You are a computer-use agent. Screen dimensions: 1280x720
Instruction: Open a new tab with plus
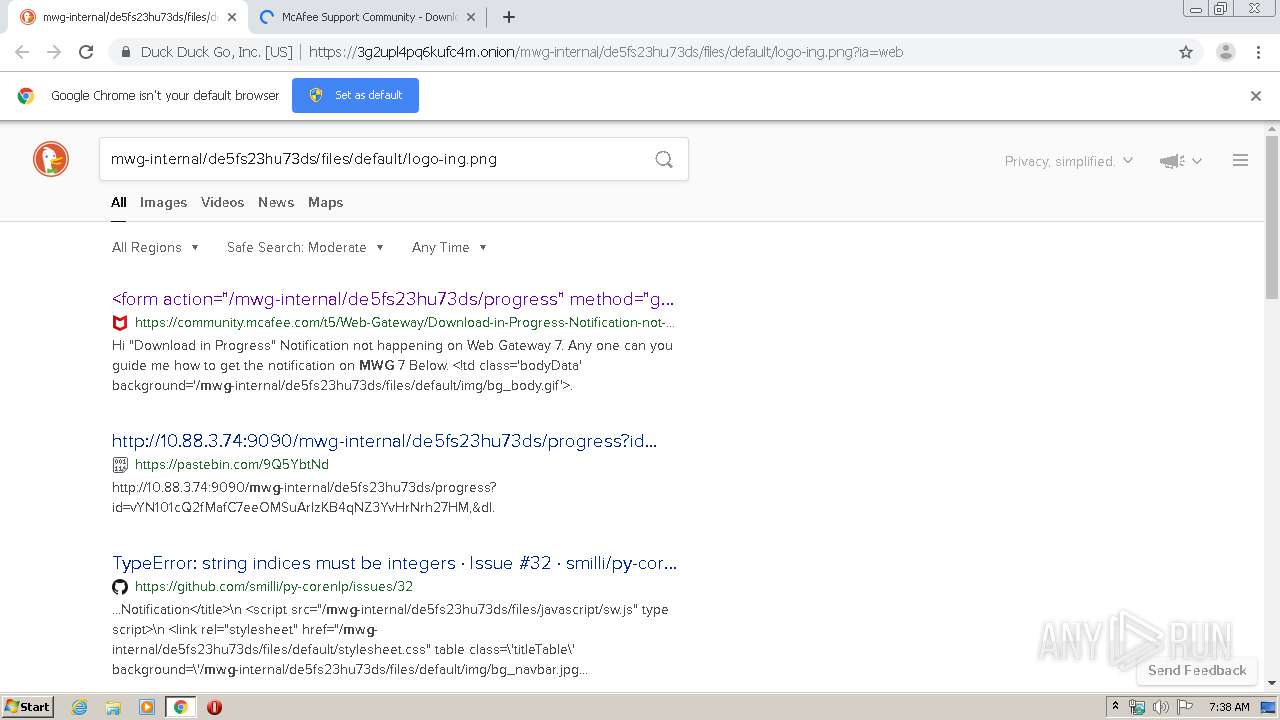tap(508, 17)
